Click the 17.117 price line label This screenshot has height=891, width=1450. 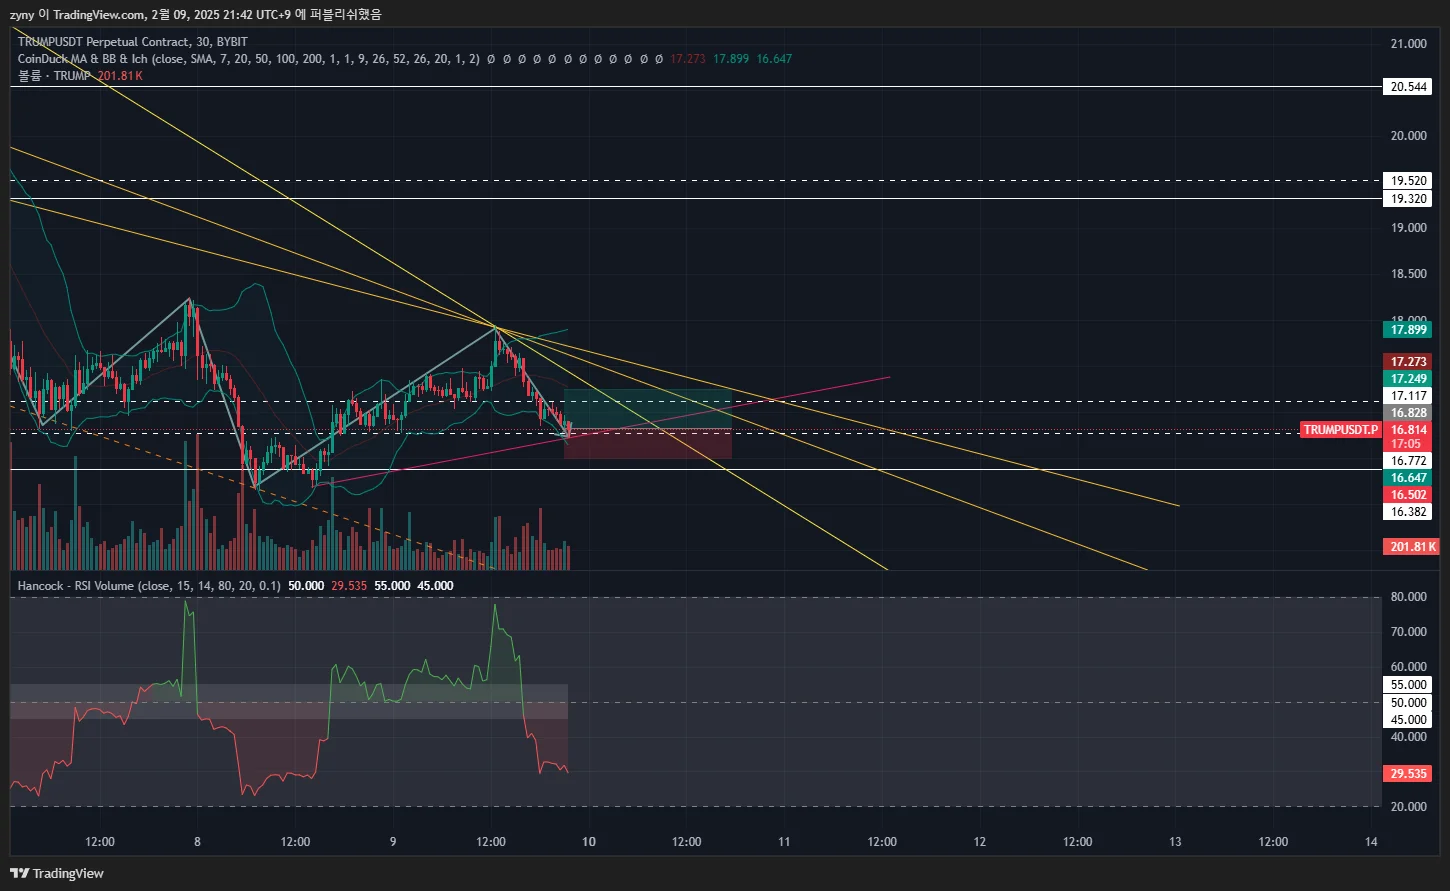tap(1409, 397)
